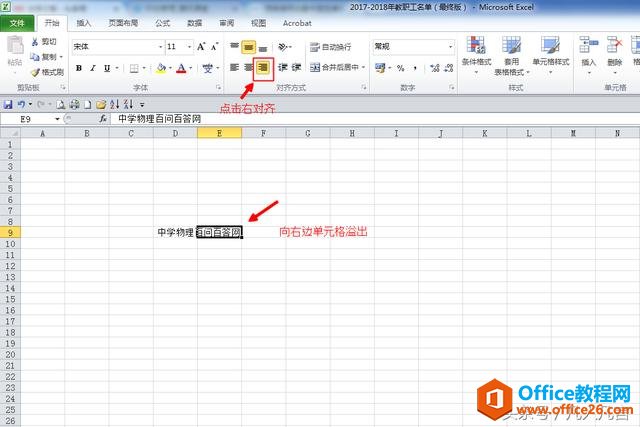This screenshot has height=427, width=640.
Task: Click the Paste (粘贴) clipboard icon
Action: point(15,45)
